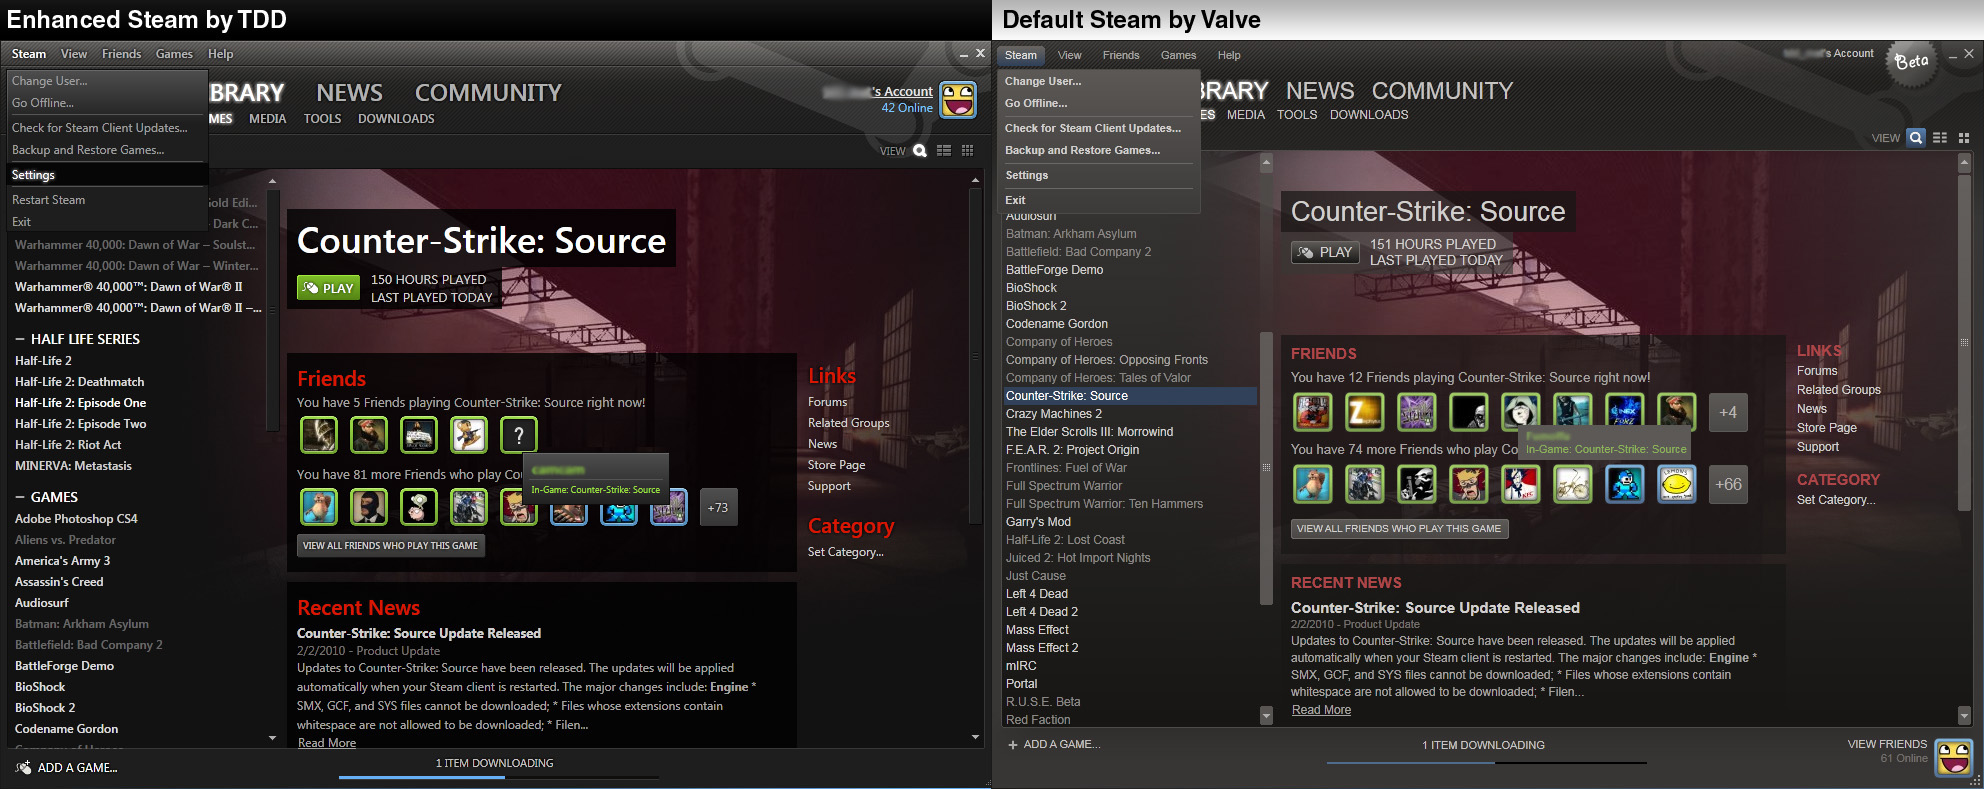This screenshot has height=789, width=1984.
Task: Switch Enhanced Steam library to grid view icon
Action: coord(967,151)
